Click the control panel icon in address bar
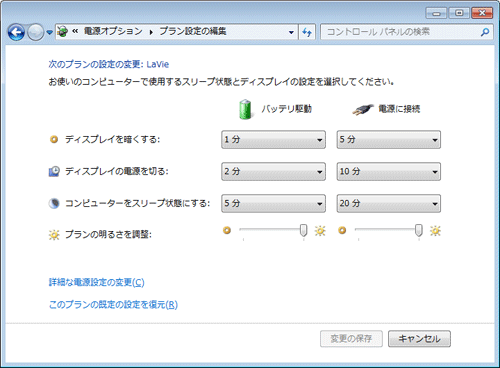The width and height of the screenshot is (500, 368). [x=62, y=32]
